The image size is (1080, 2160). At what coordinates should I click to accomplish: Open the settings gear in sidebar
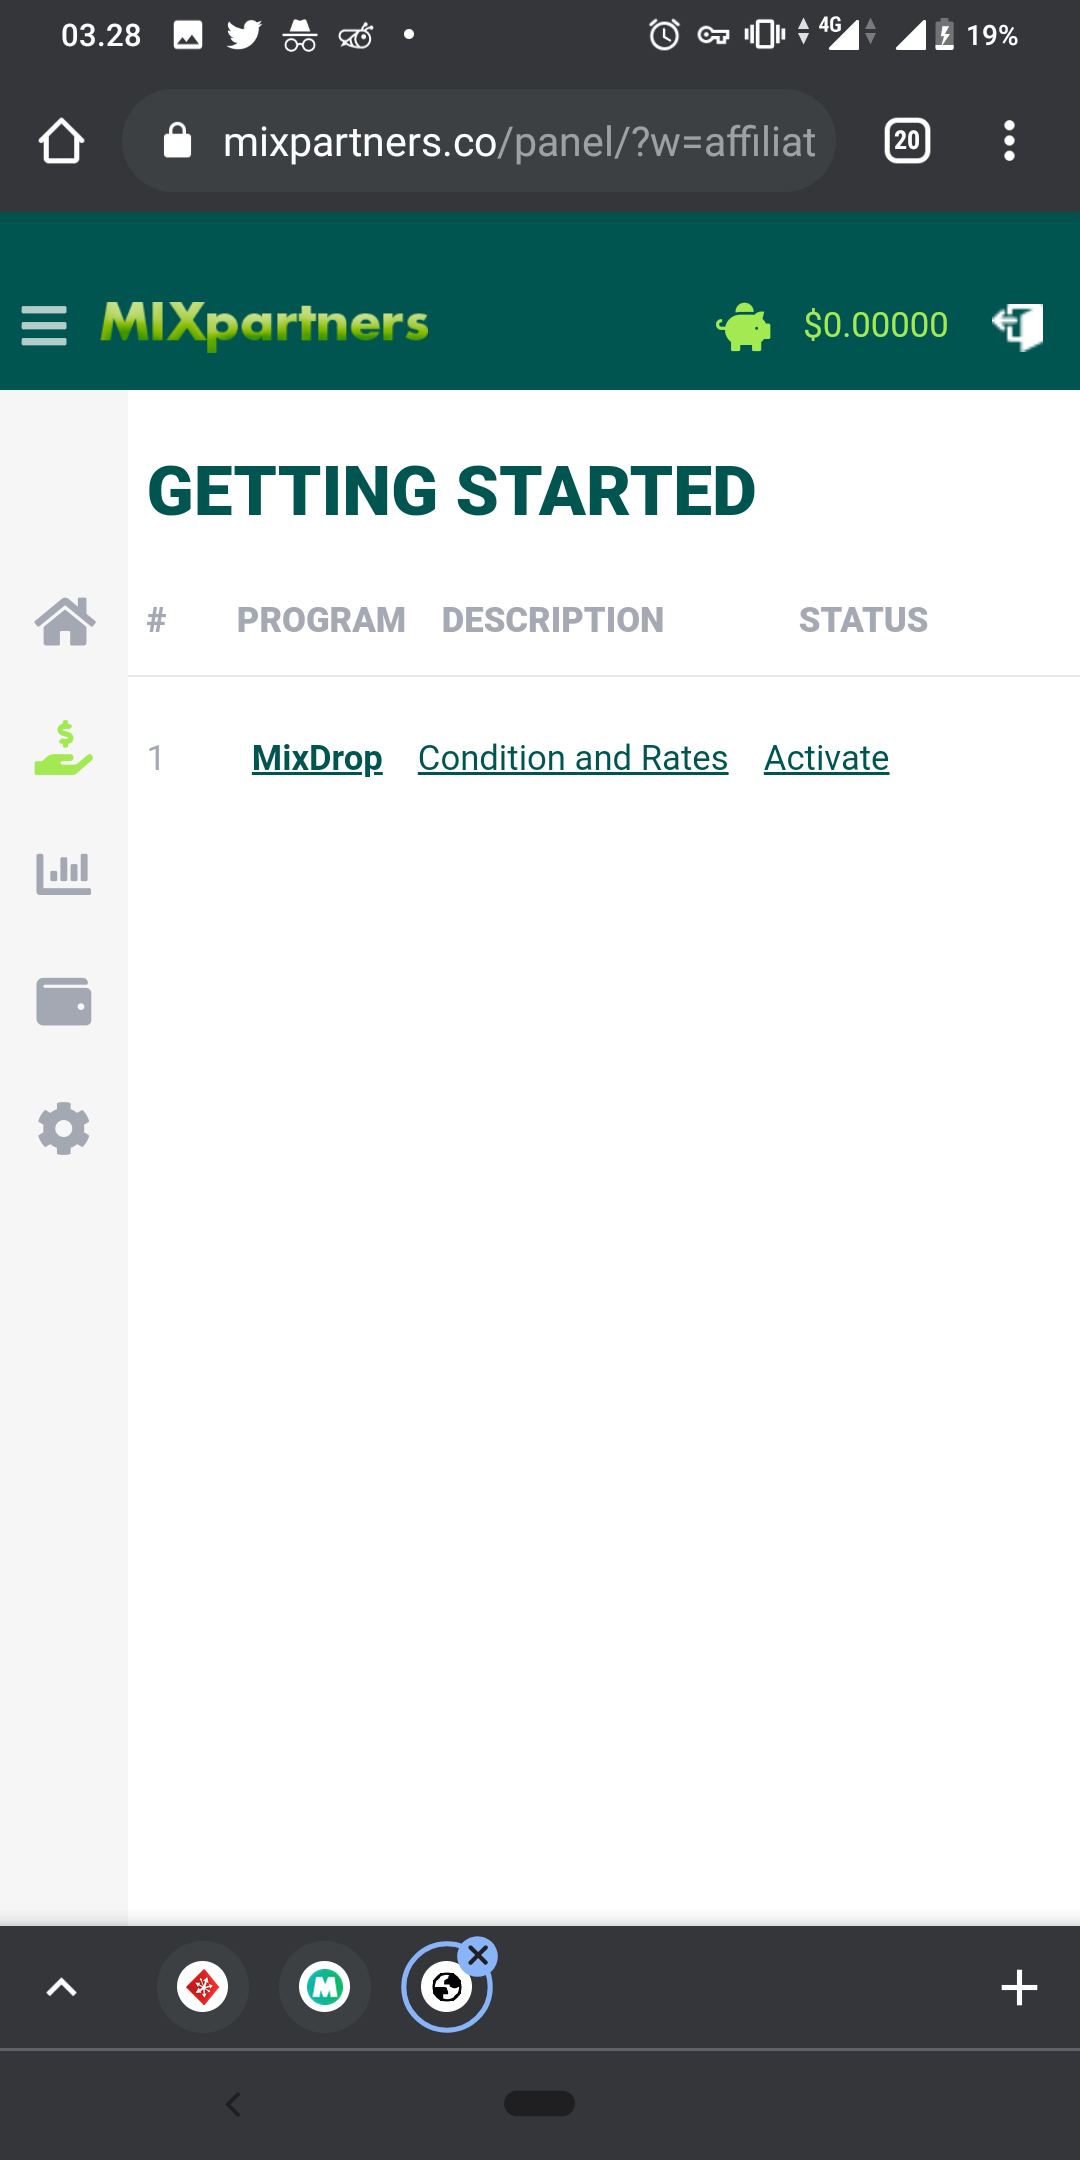(63, 1128)
